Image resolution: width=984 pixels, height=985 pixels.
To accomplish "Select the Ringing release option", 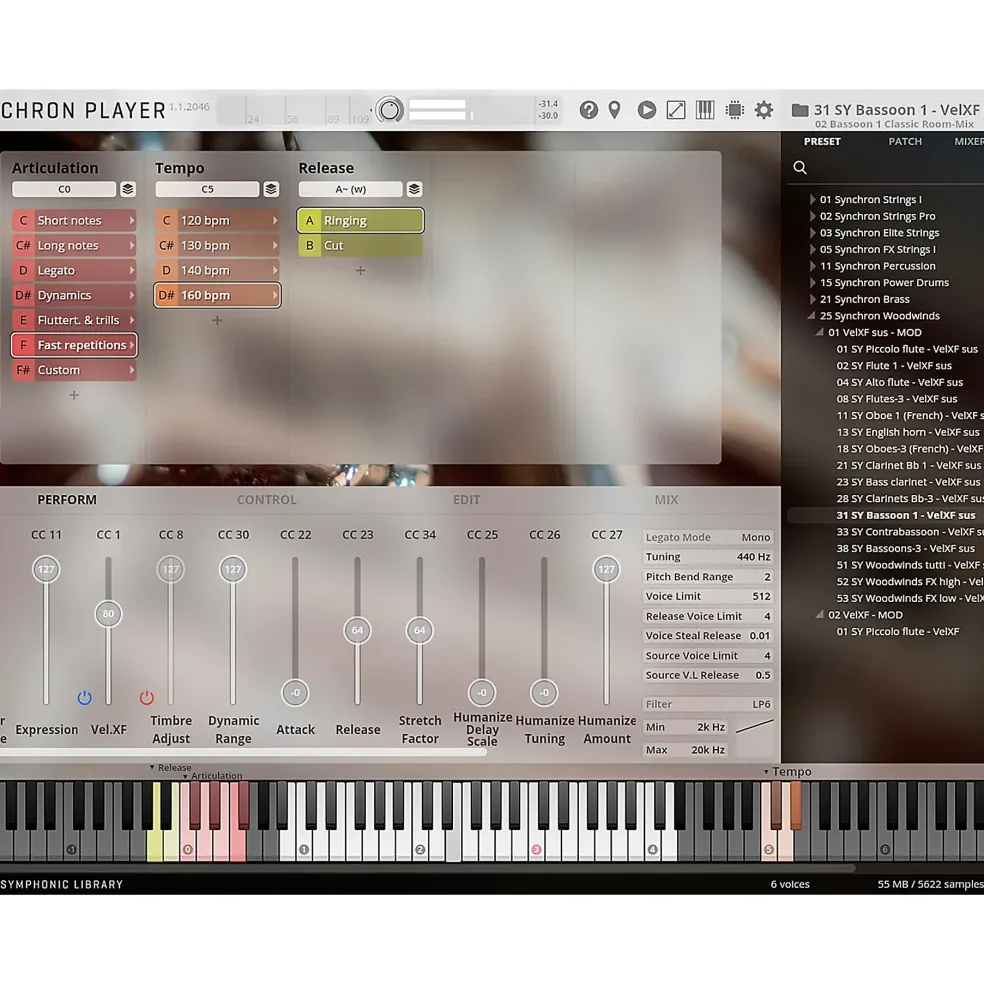I will (x=360, y=220).
